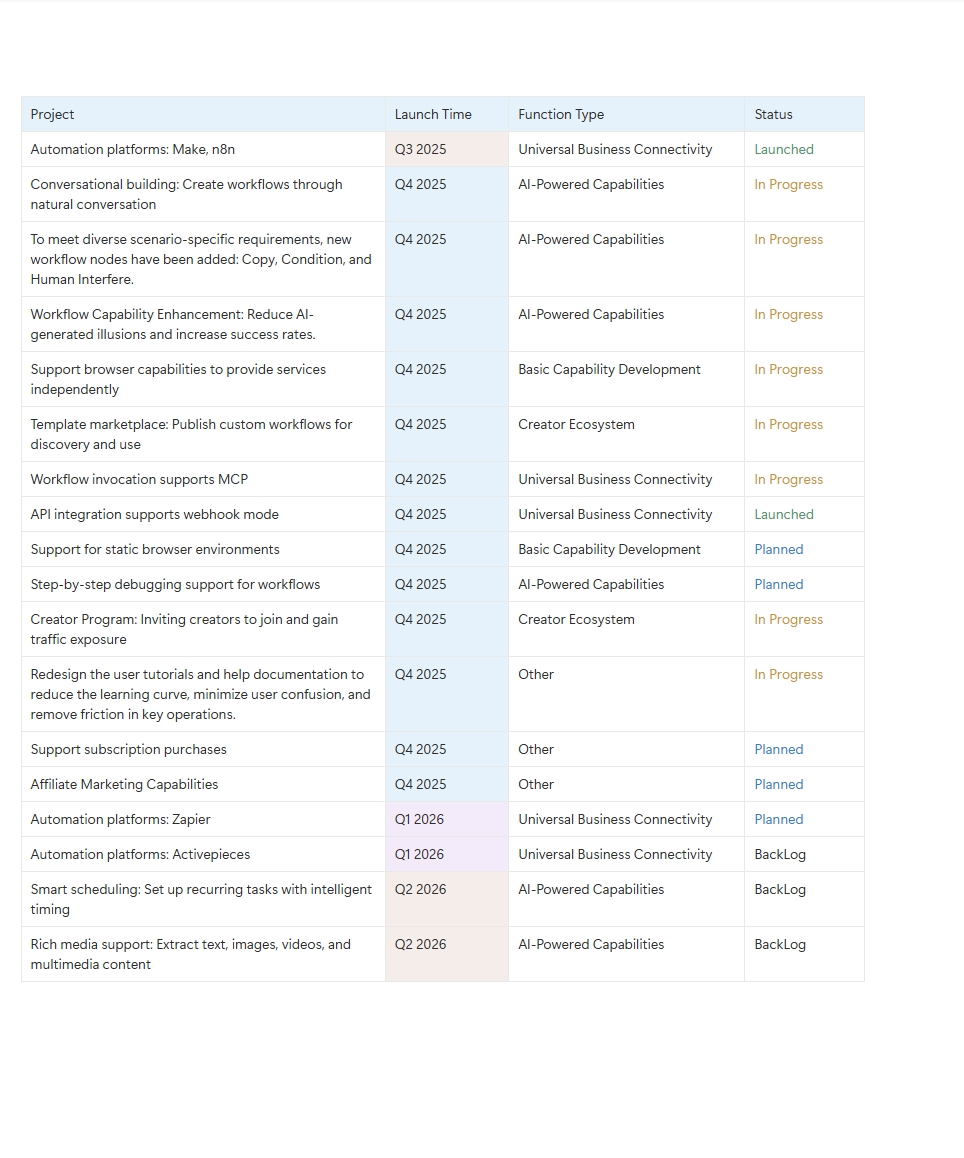Image resolution: width=964 pixels, height=1158 pixels.
Task: Select the Q3 2025 launch time cell
Action: [421, 149]
